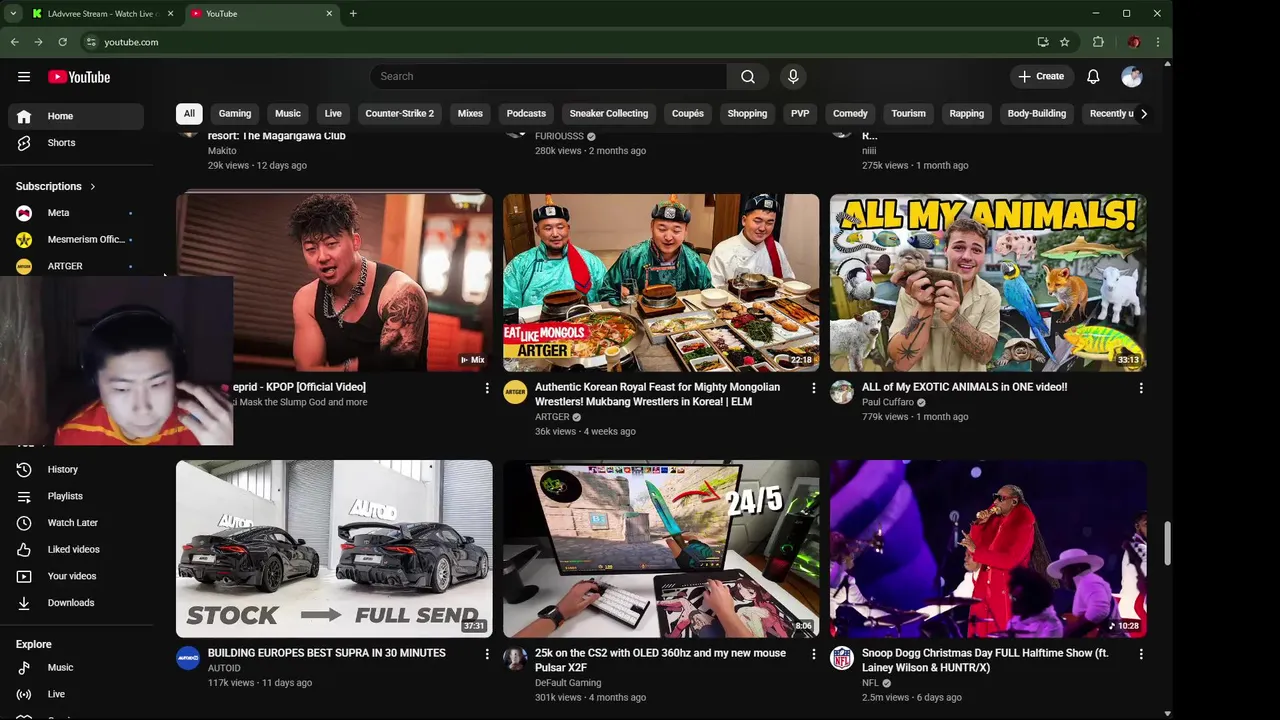Open Authentic Korean Royal Feast video title
Viewport: 1280px width, 720px height.
[x=658, y=394]
